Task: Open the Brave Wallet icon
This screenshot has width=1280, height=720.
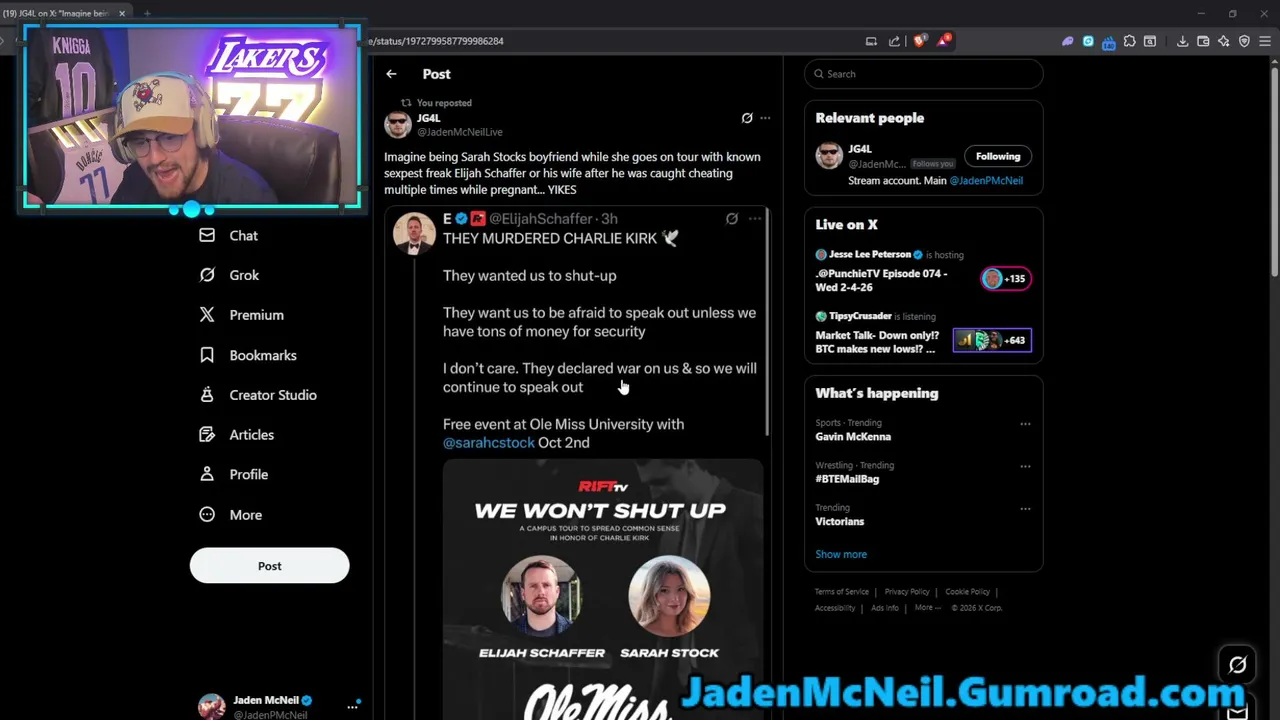Action: pos(1203,41)
